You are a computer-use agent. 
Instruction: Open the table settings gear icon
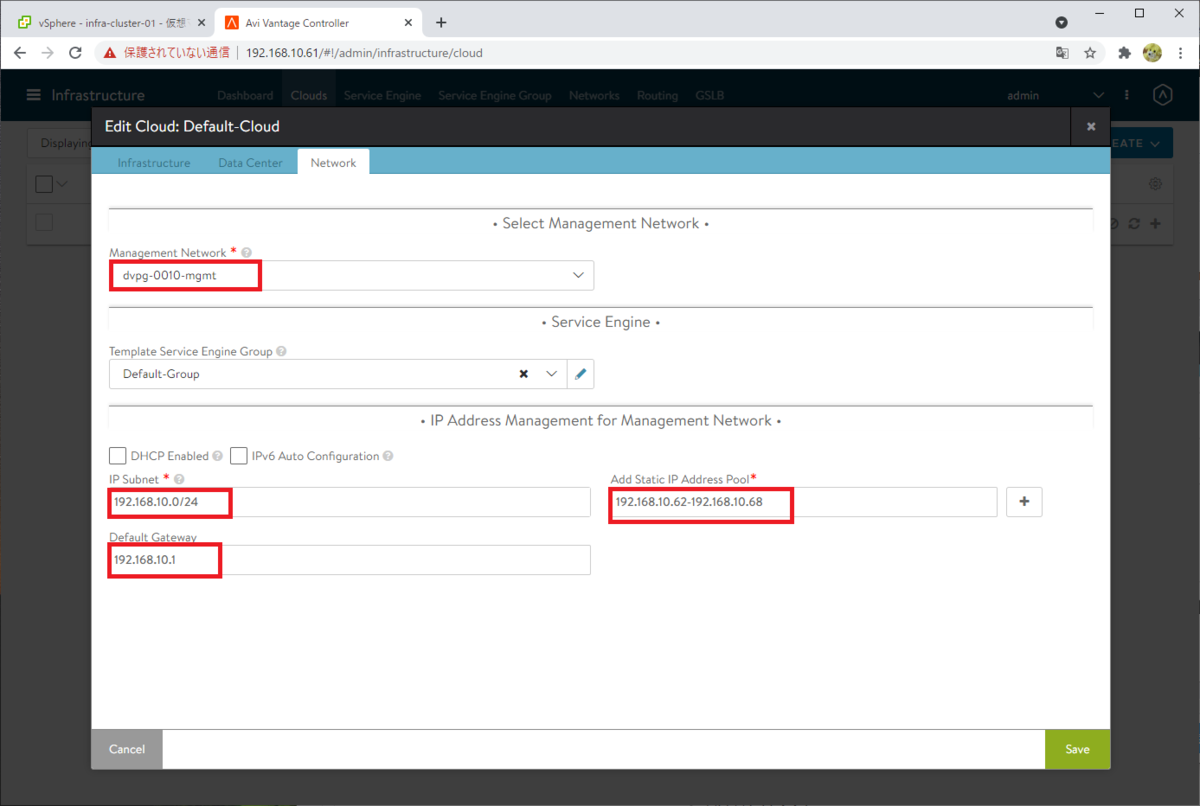(1155, 184)
